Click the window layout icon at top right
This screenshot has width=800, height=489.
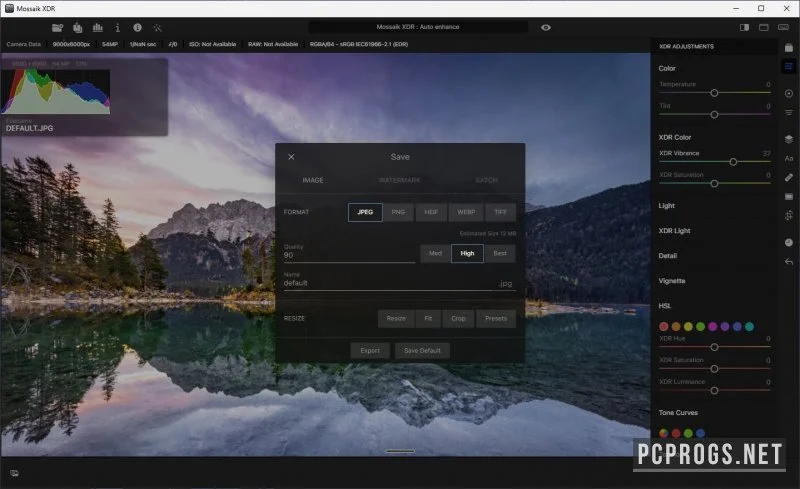tap(764, 27)
